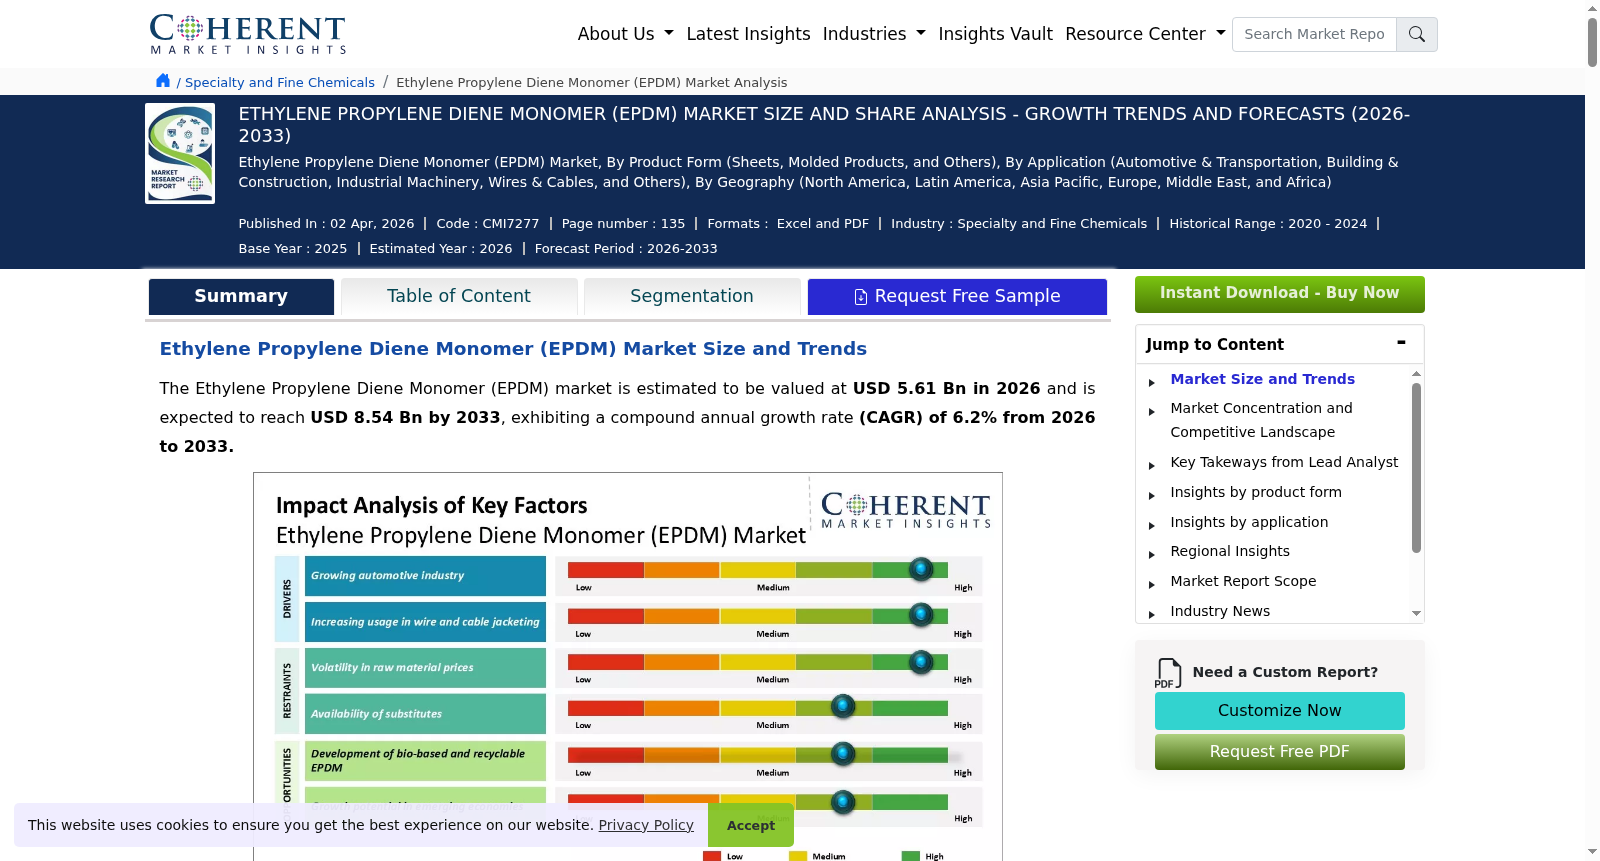Click the search magnifier icon
Image resolution: width=1600 pixels, height=861 pixels.
coord(1416,34)
